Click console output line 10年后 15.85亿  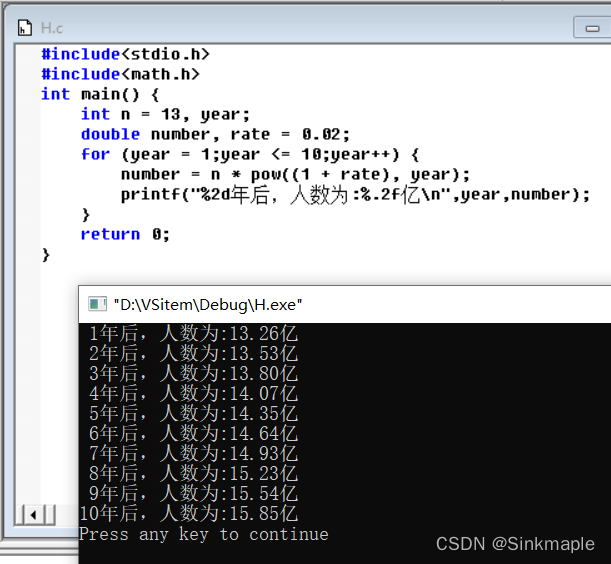(189, 513)
